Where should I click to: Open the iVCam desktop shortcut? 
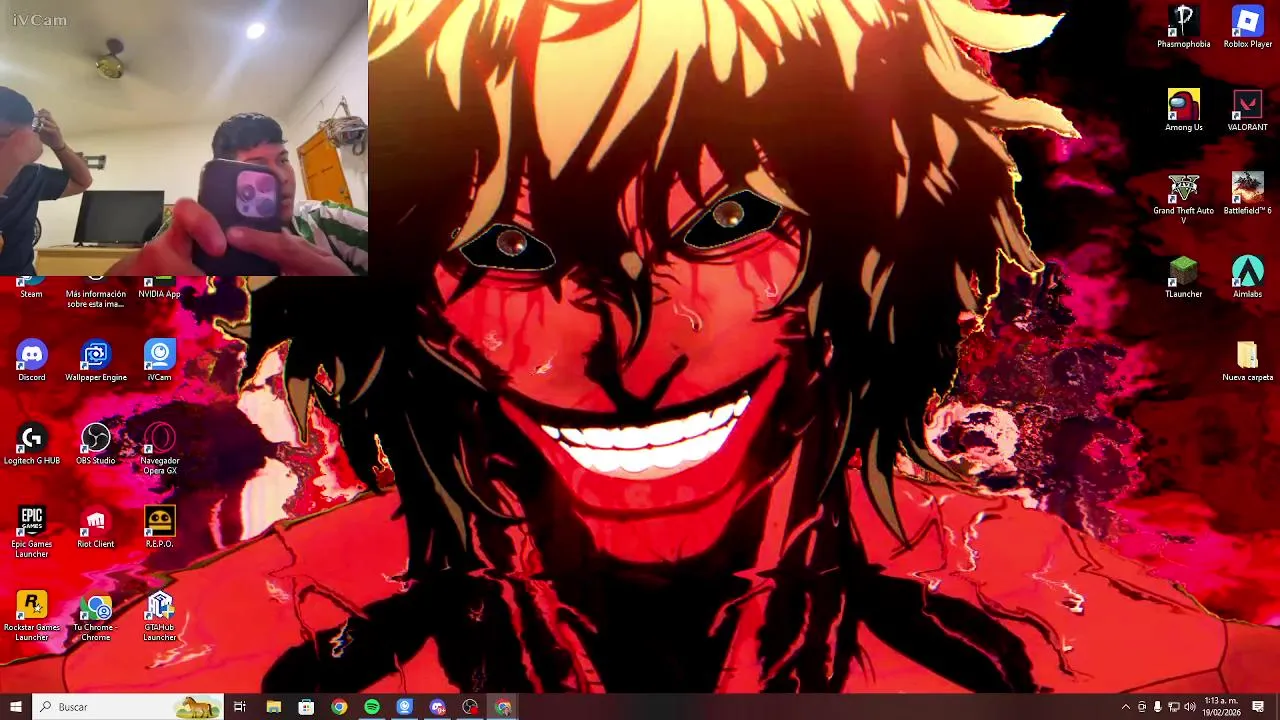click(x=160, y=361)
